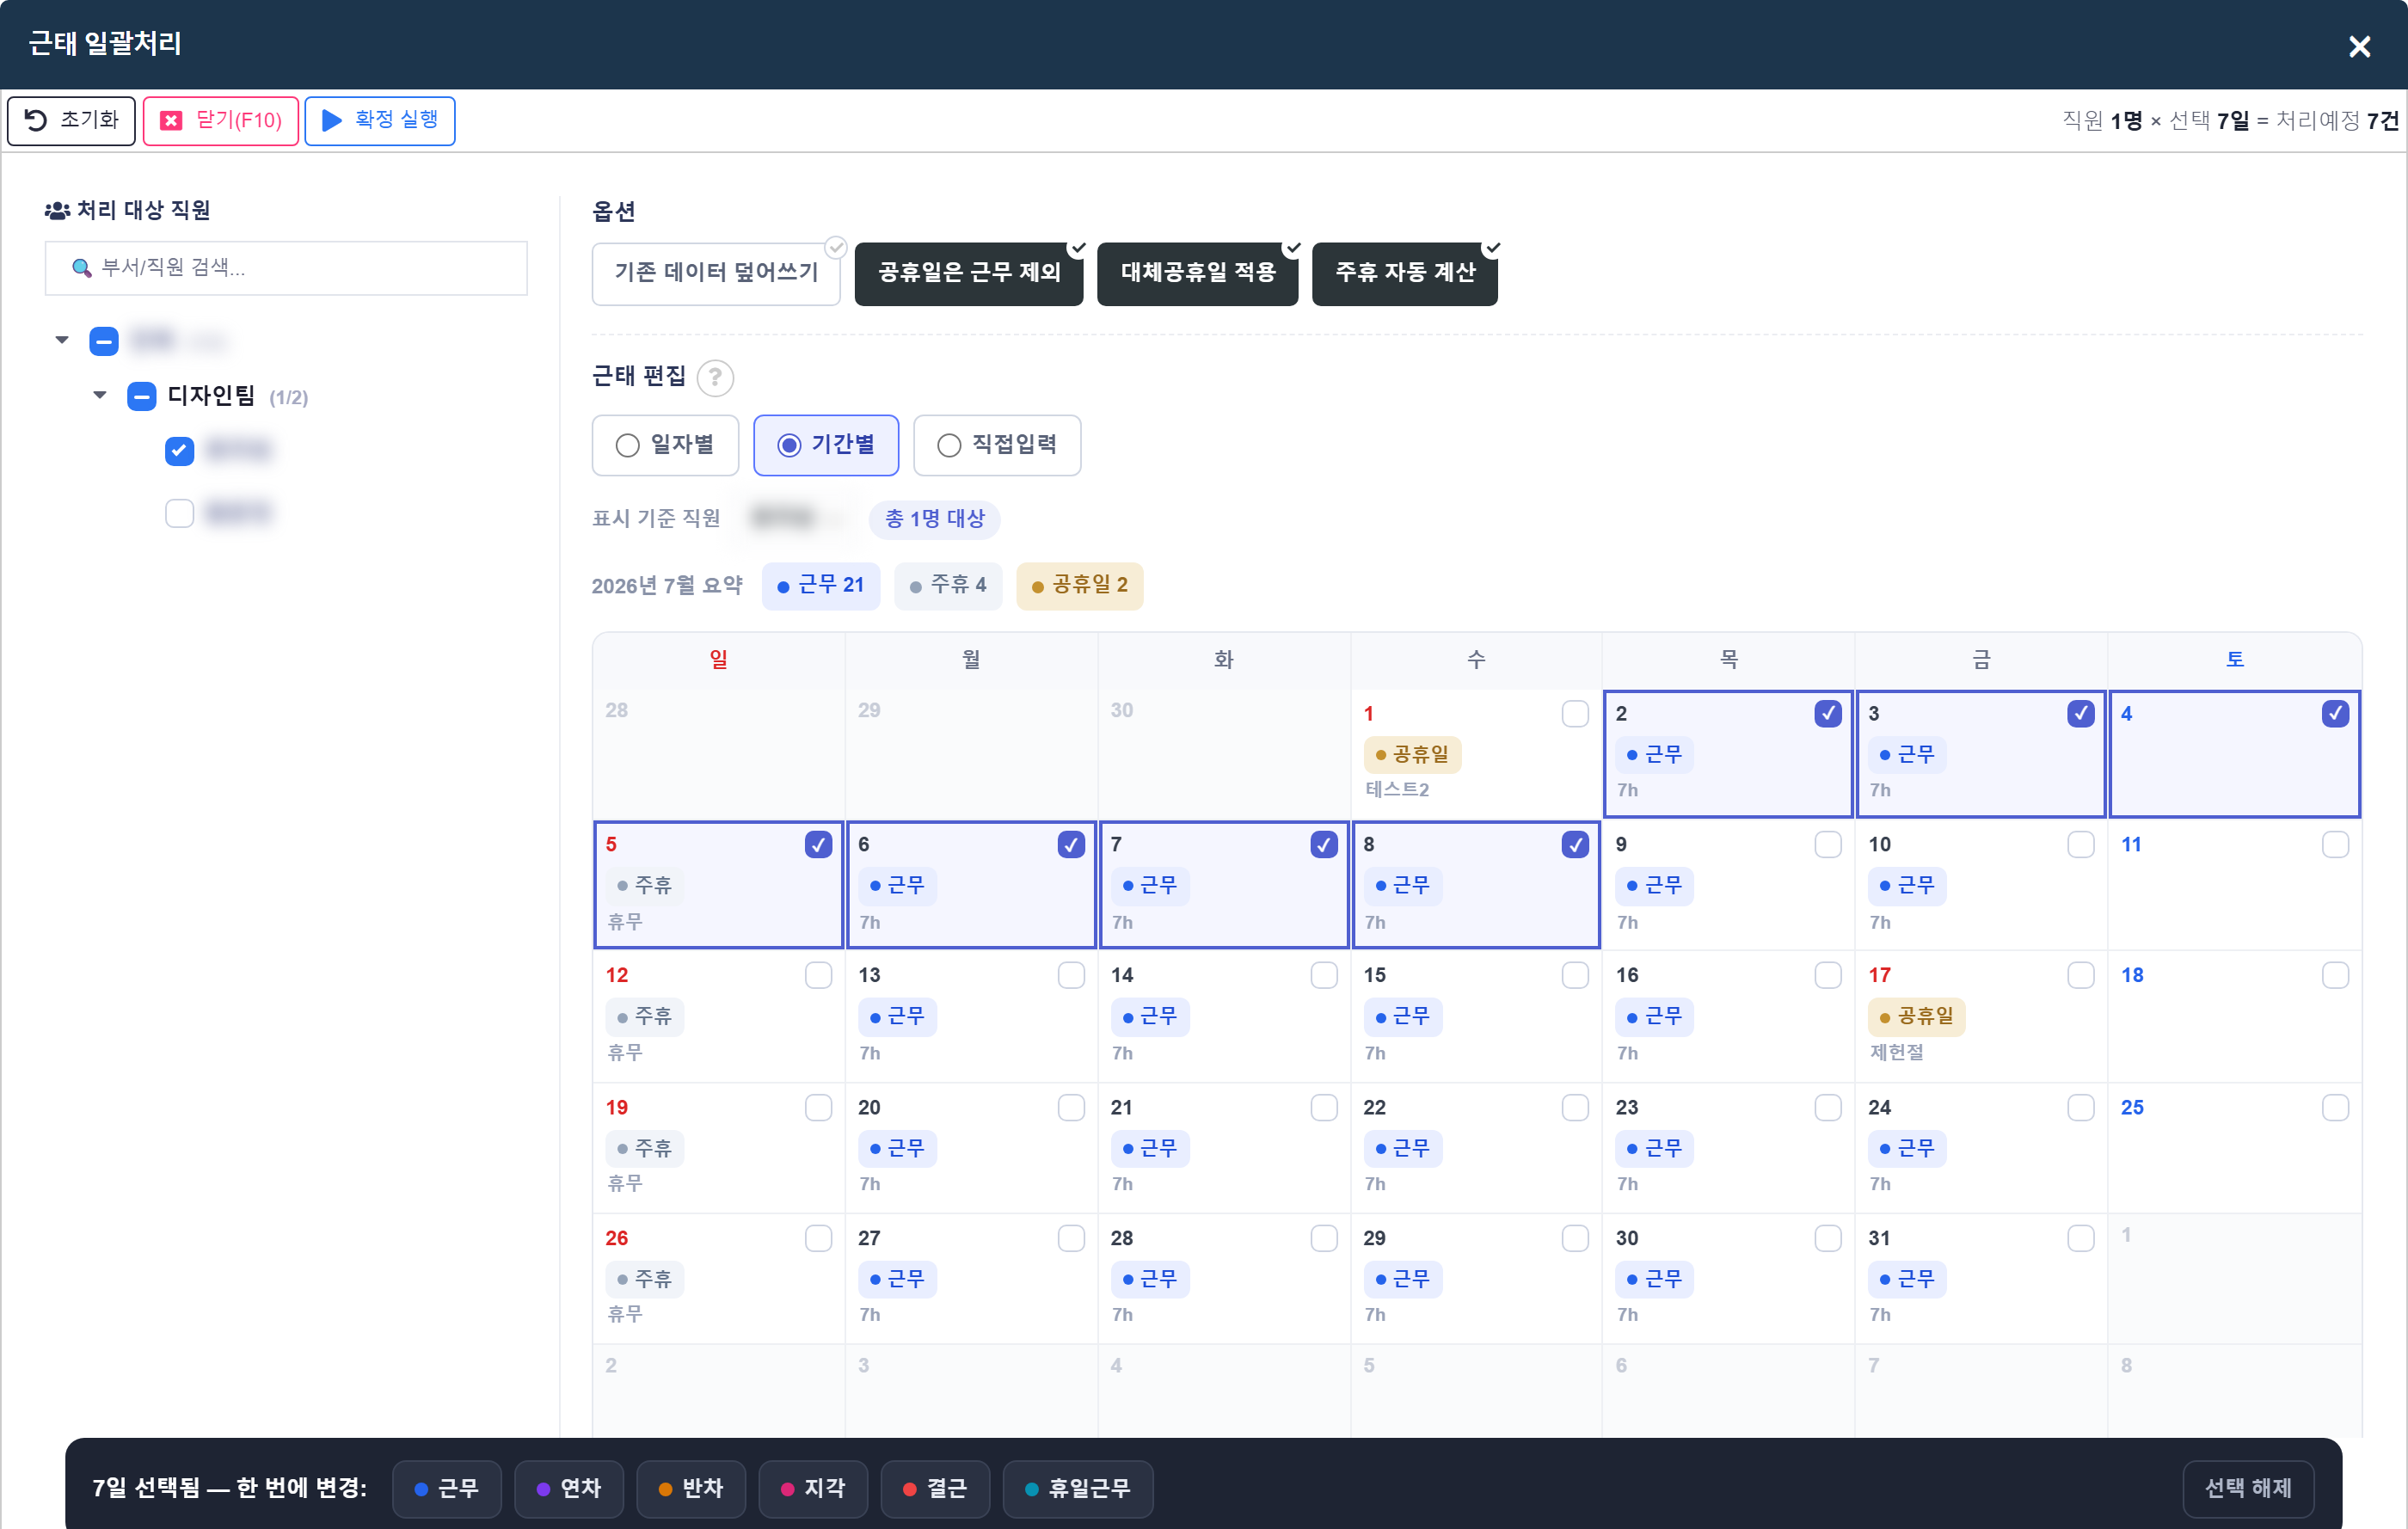Apply 지각 to selected days
The width and height of the screenshot is (2408, 1529).
[813, 1489]
